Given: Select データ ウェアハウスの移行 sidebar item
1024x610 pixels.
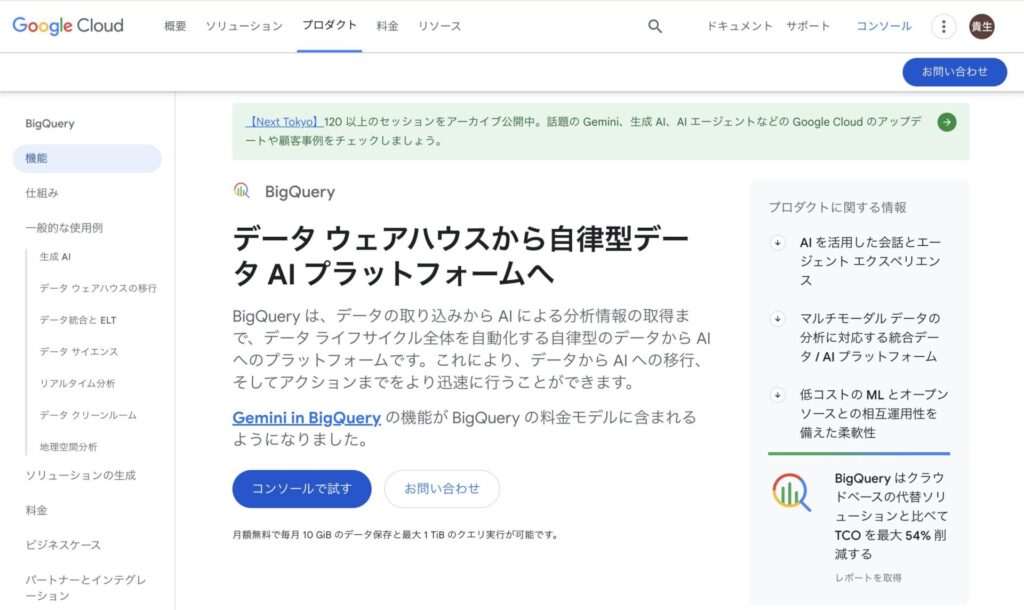Looking at the screenshot, I should pos(98,288).
